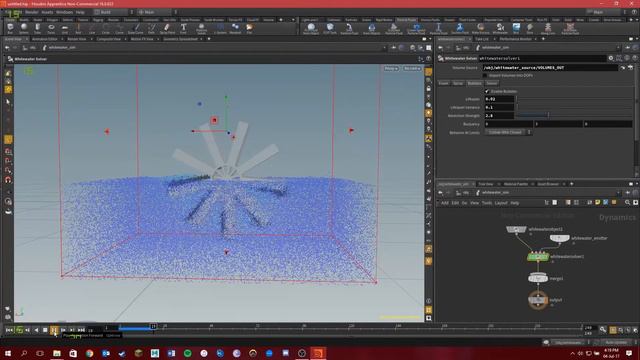Screen dimensions: 640x360
Task: Jump to first frame on playbar
Action: point(9,330)
